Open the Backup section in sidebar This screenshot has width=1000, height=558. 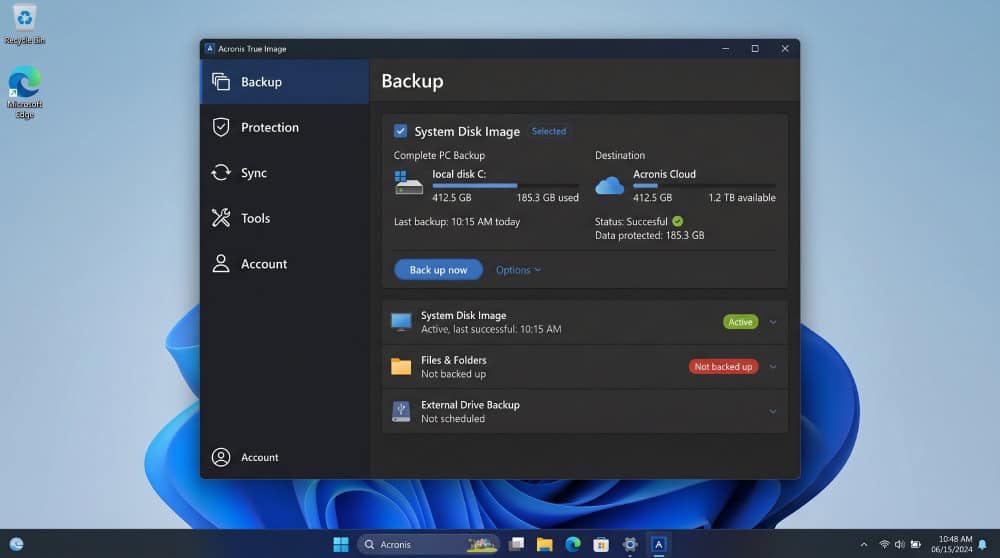tap(284, 82)
